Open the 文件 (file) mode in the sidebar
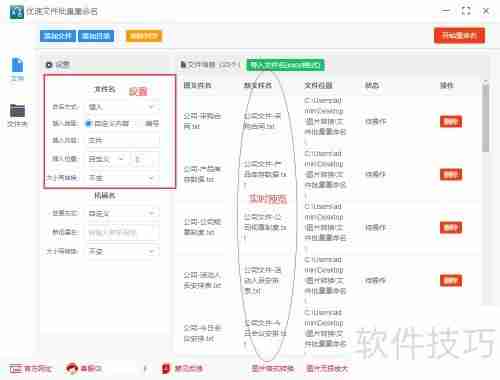This screenshot has width=500, height=380. (17, 69)
